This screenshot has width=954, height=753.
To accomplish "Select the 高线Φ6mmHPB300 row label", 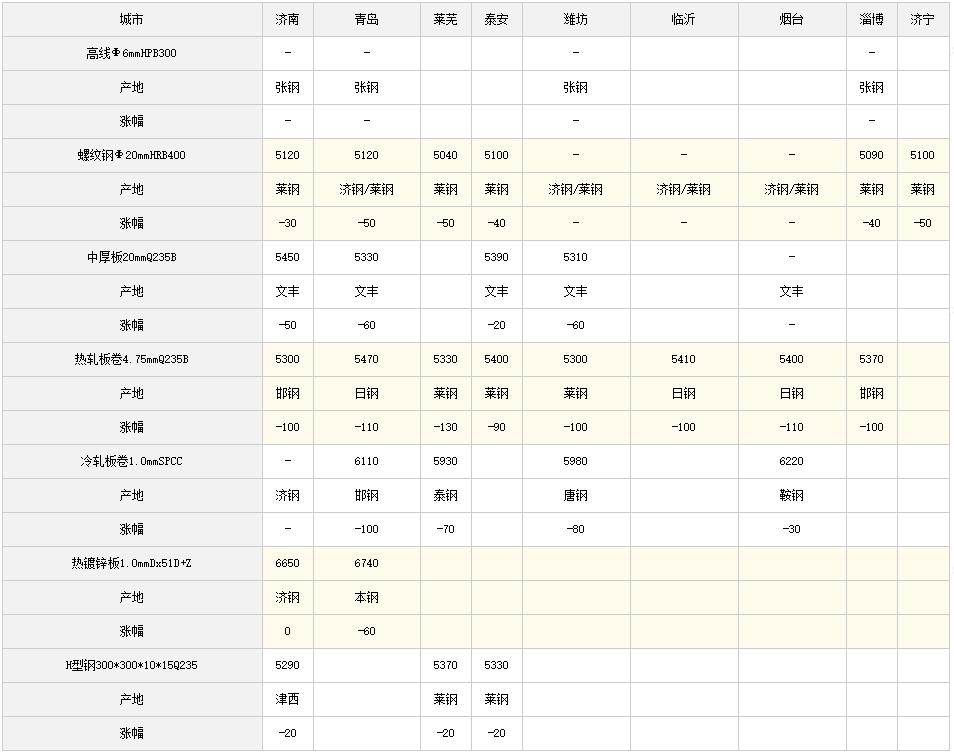I will click(132, 54).
